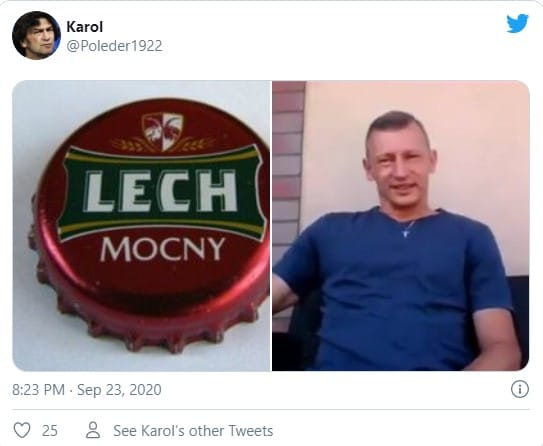Open the Lech Mocny bottle cap image
Screen dimensions: 543x446
pos(141,226)
